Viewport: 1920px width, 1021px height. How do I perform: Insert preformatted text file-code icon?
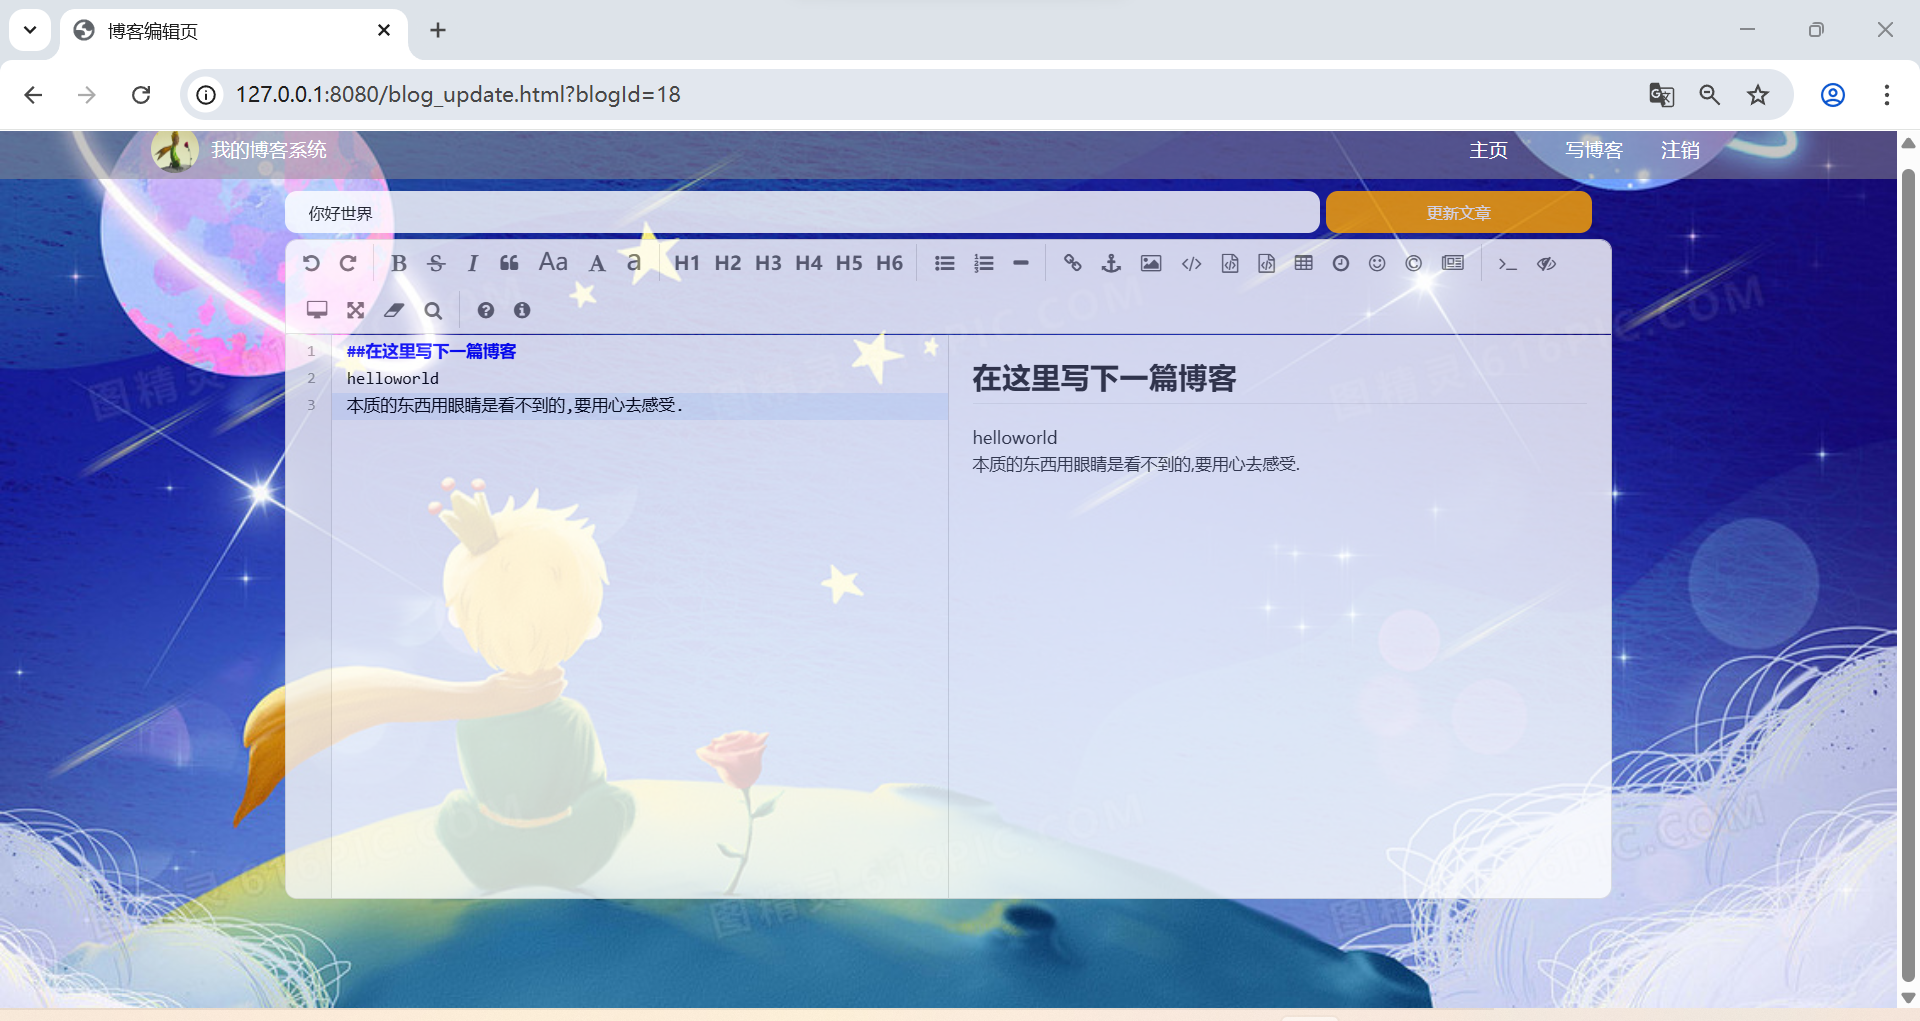click(1230, 263)
